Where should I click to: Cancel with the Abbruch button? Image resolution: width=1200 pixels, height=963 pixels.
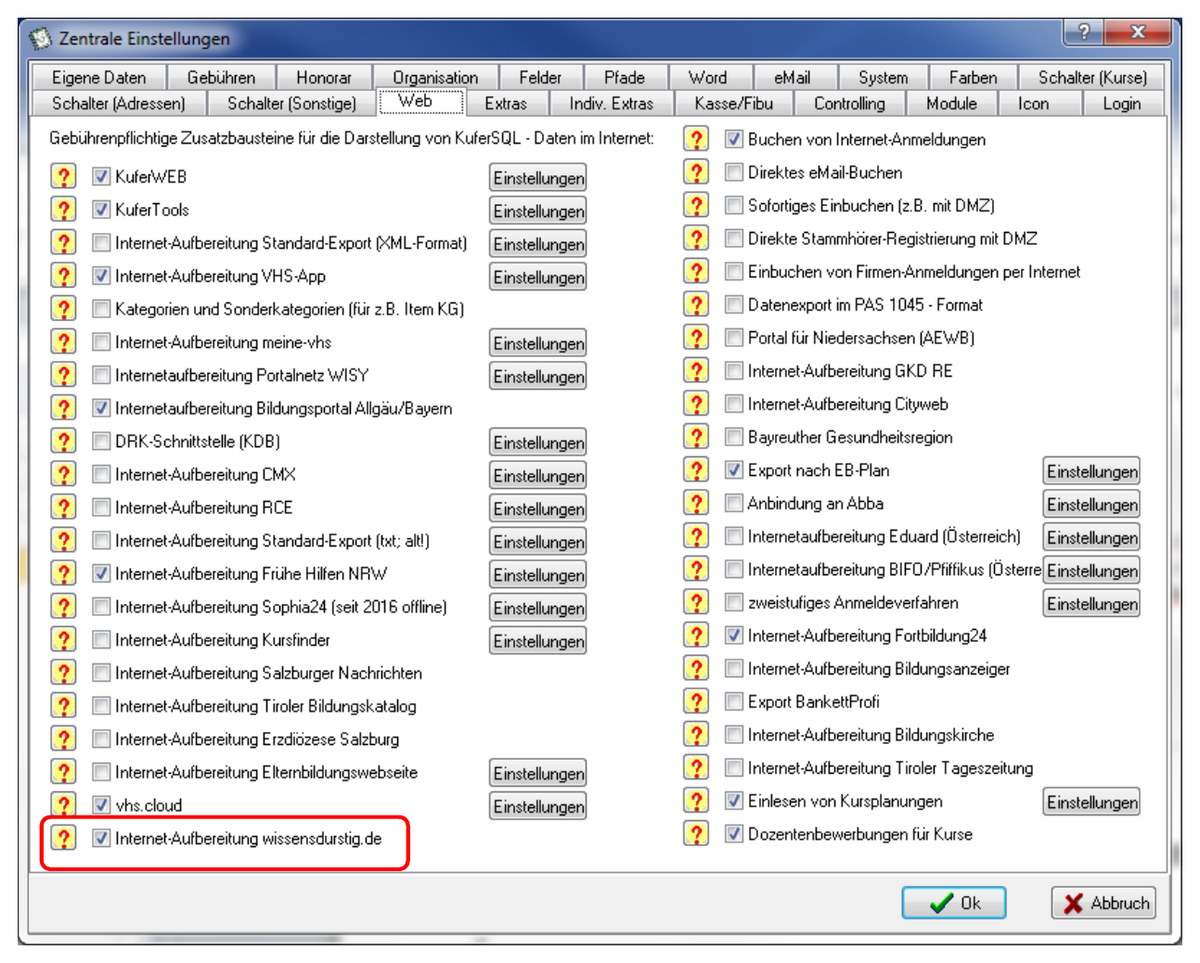[1104, 903]
